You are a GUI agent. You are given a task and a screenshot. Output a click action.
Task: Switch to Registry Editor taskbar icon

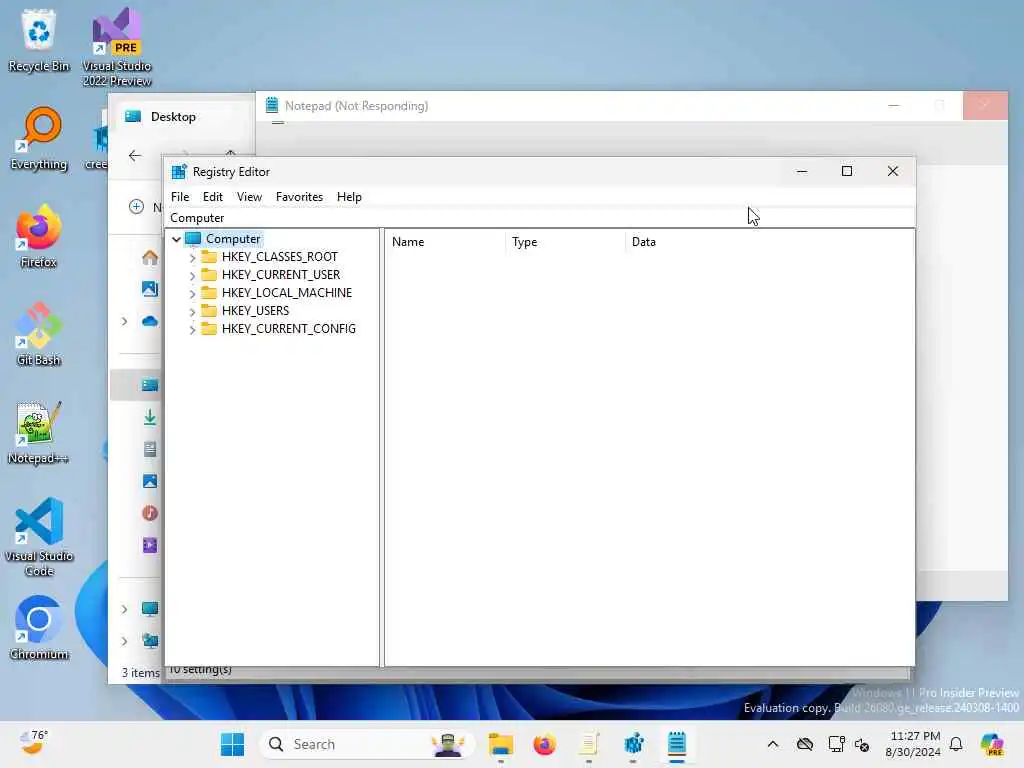pos(633,744)
